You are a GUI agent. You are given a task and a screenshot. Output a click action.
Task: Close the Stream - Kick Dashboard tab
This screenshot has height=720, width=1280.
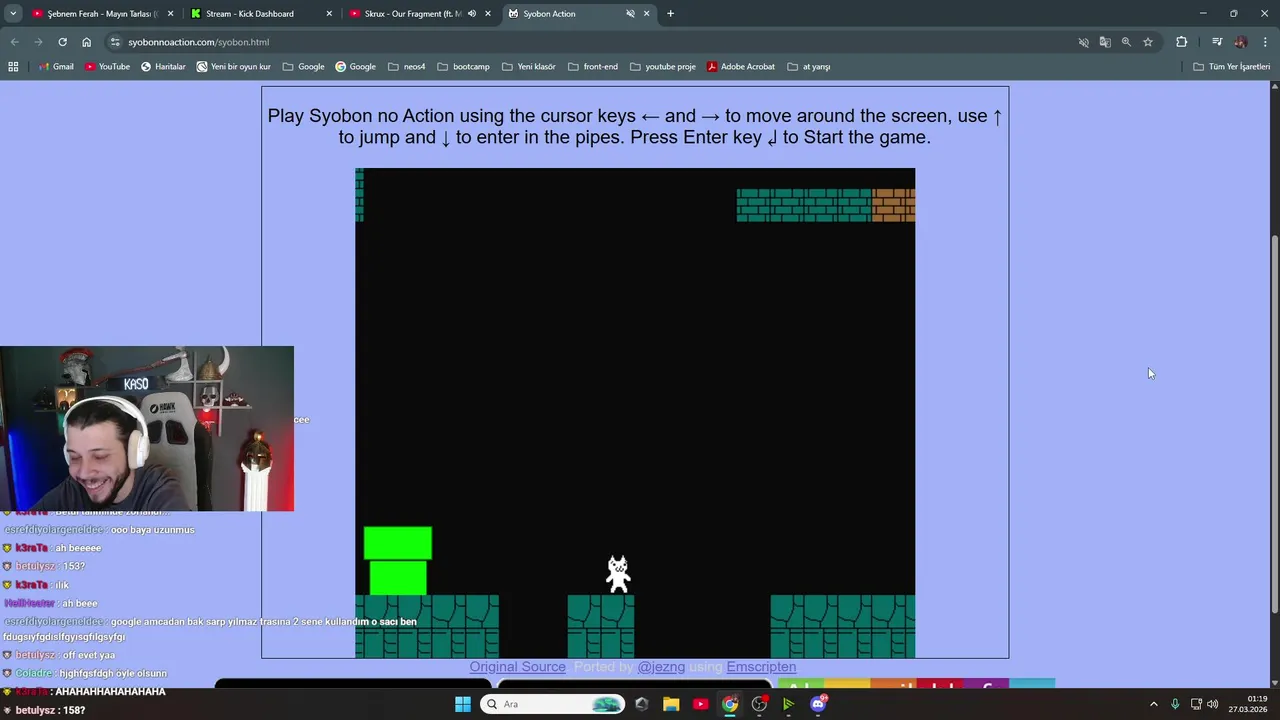pyautogui.click(x=329, y=14)
